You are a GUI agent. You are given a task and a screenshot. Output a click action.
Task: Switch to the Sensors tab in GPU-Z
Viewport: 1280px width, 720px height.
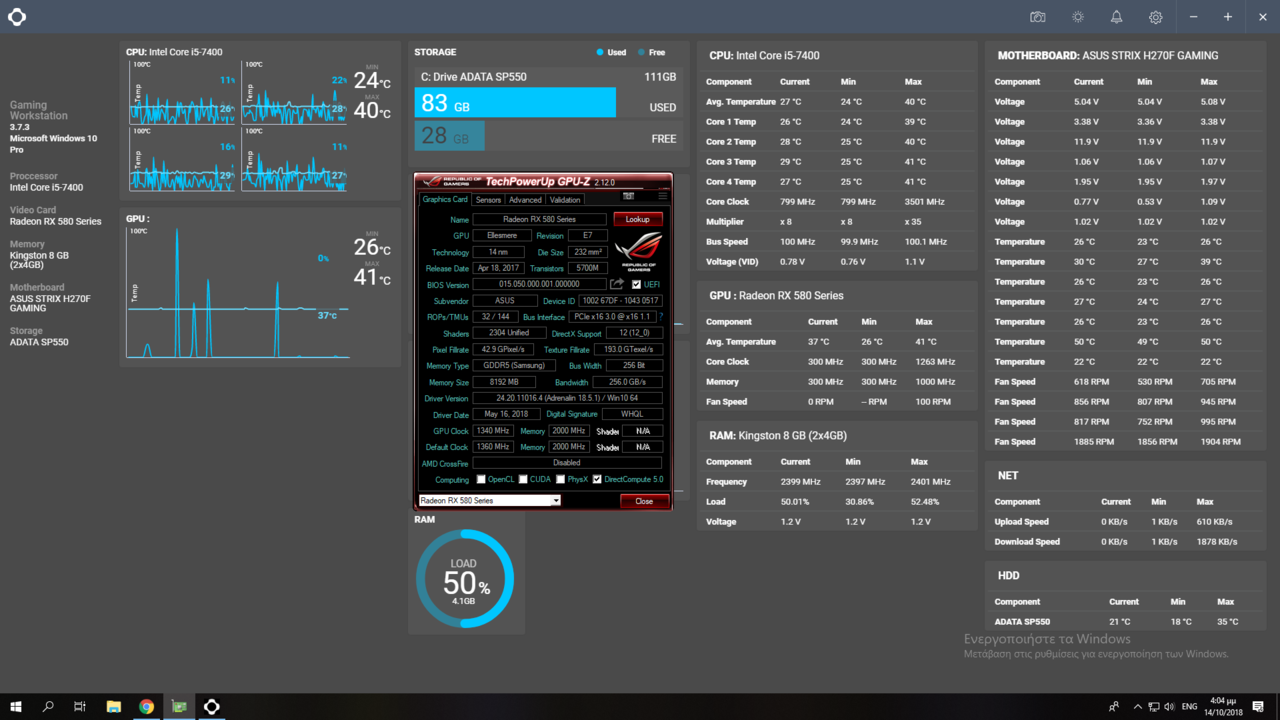488,199
